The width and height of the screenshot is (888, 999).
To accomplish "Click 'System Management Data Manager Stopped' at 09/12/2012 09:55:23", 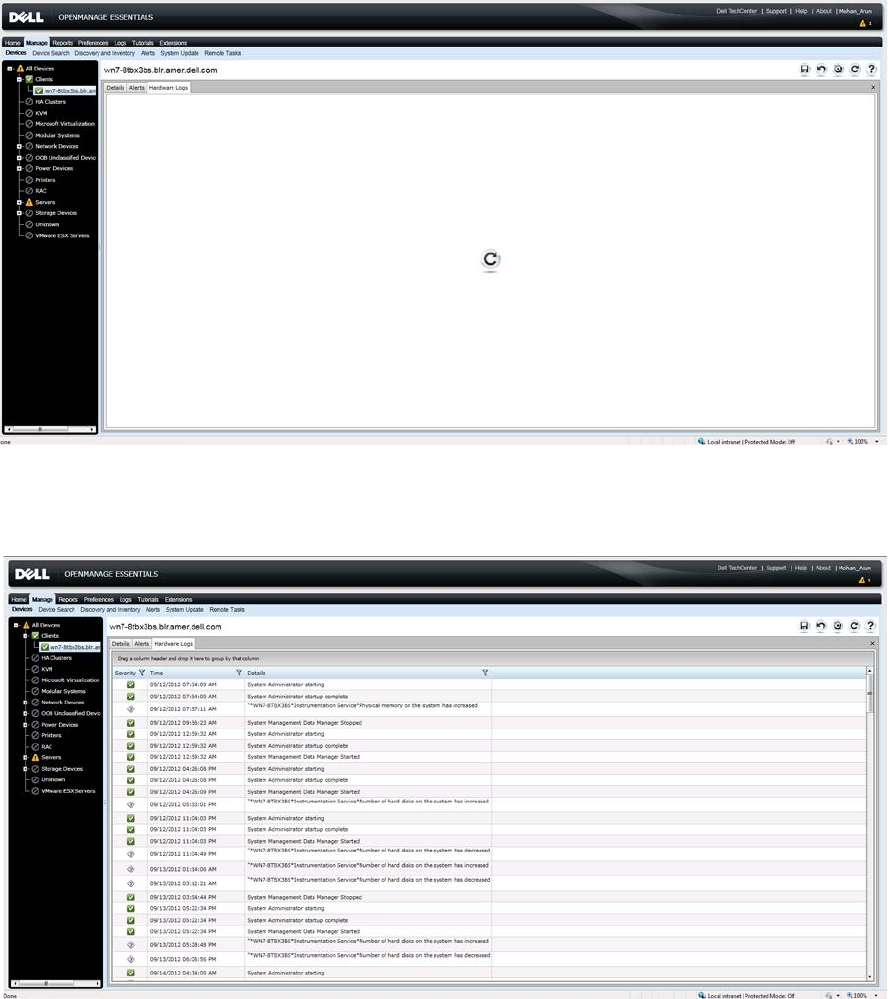I will [304, 723].
